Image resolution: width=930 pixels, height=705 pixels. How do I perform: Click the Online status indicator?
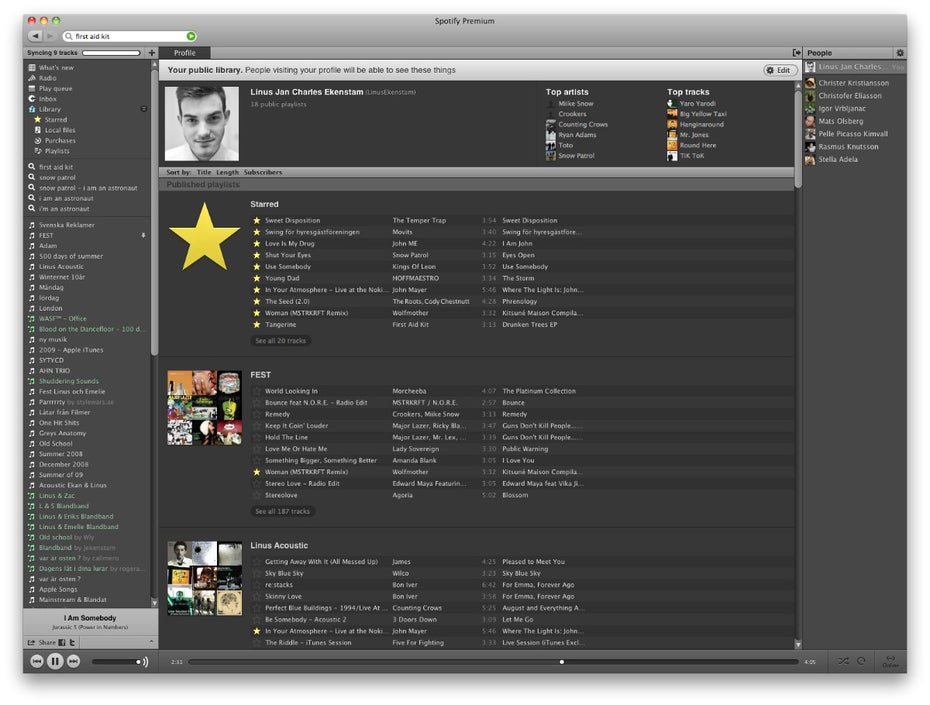pos(890,661)
